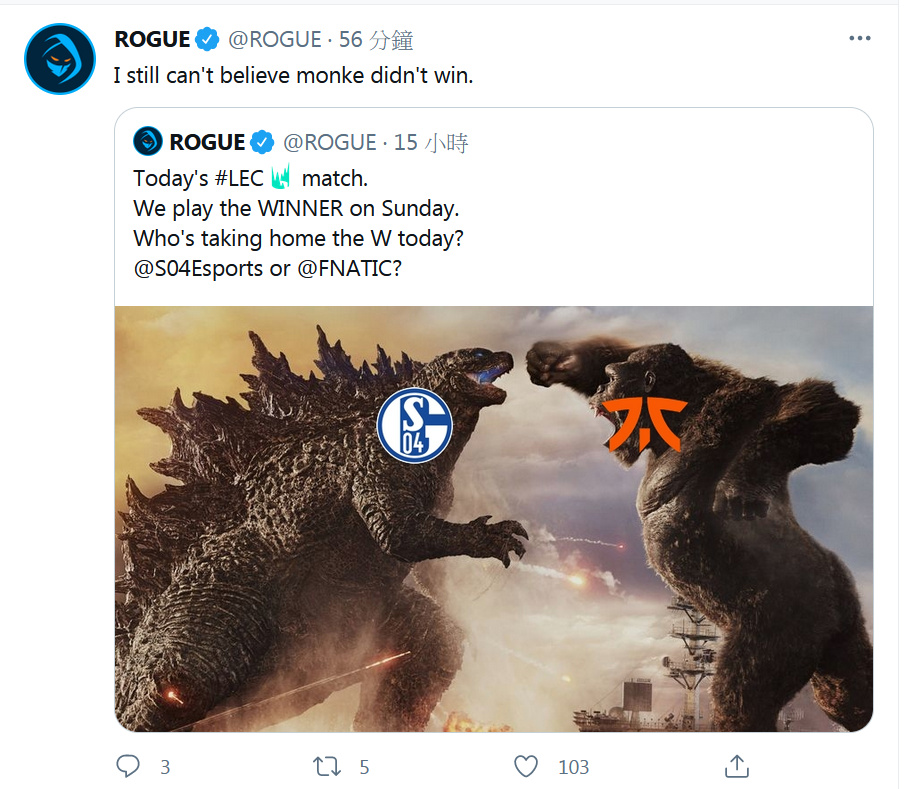Like the tweet with heart icon
This screenshot has height=789, width=908.
click(526, 766)
